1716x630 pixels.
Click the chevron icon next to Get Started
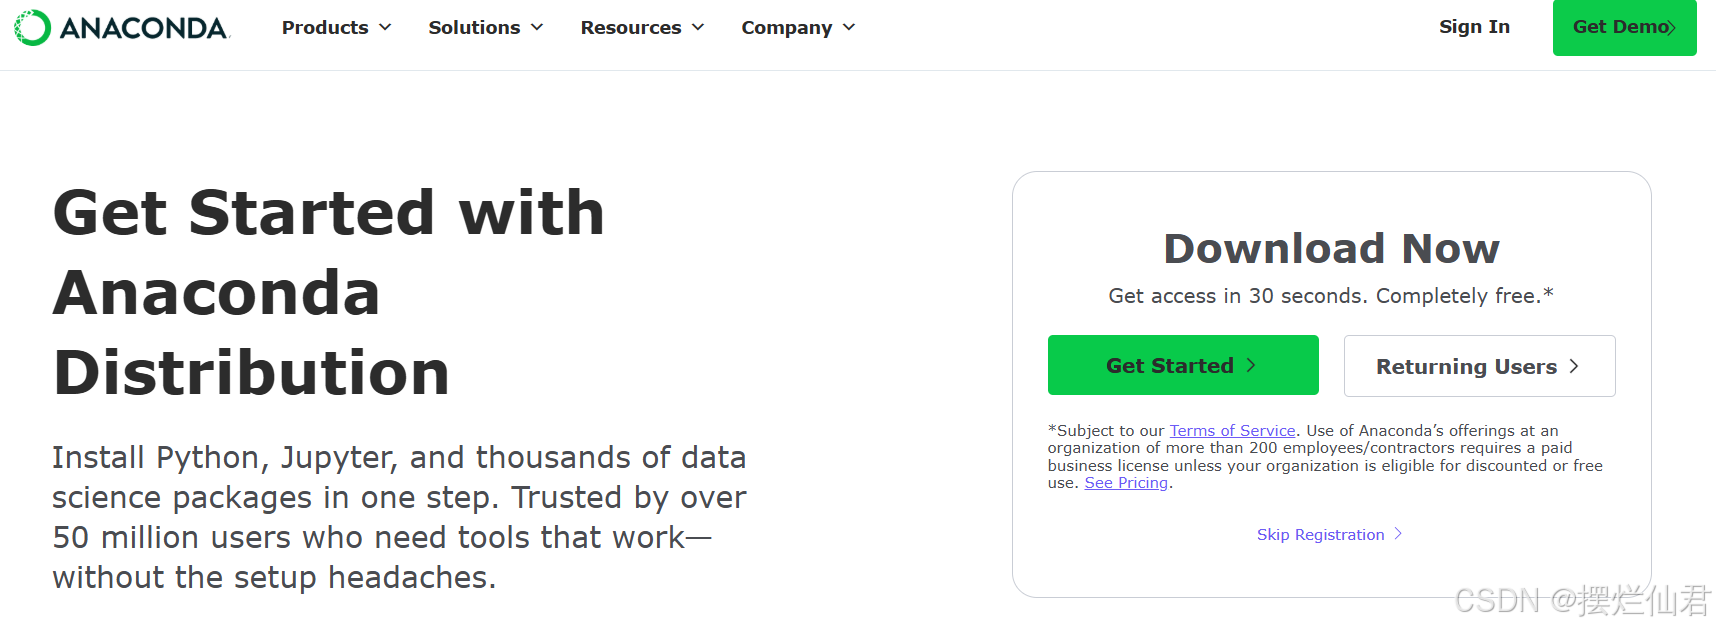(x=1251, y=365)
